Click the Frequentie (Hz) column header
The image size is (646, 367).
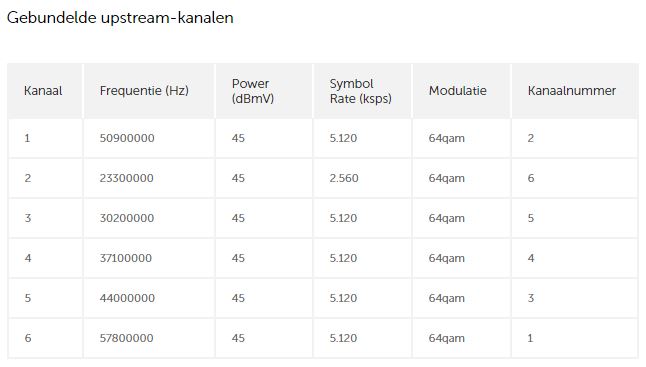tap(144, 91)
